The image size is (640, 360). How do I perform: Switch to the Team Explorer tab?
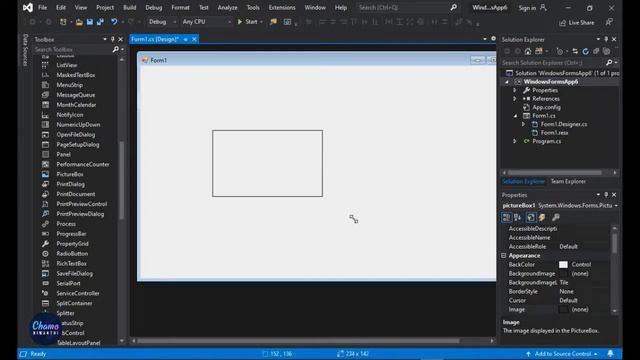coord(568,181)
